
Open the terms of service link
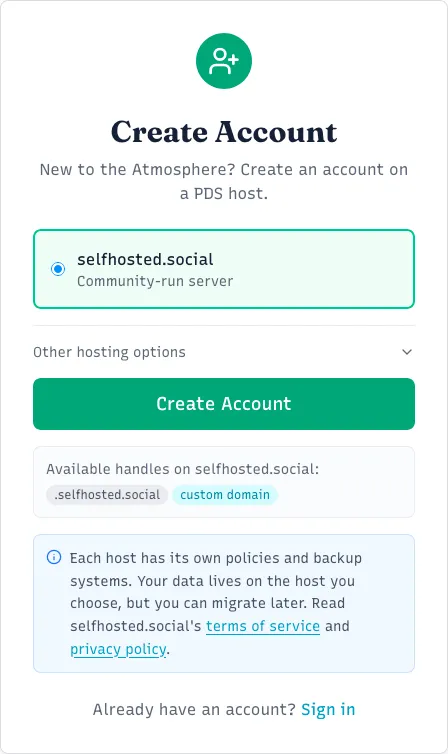[263, 626]
